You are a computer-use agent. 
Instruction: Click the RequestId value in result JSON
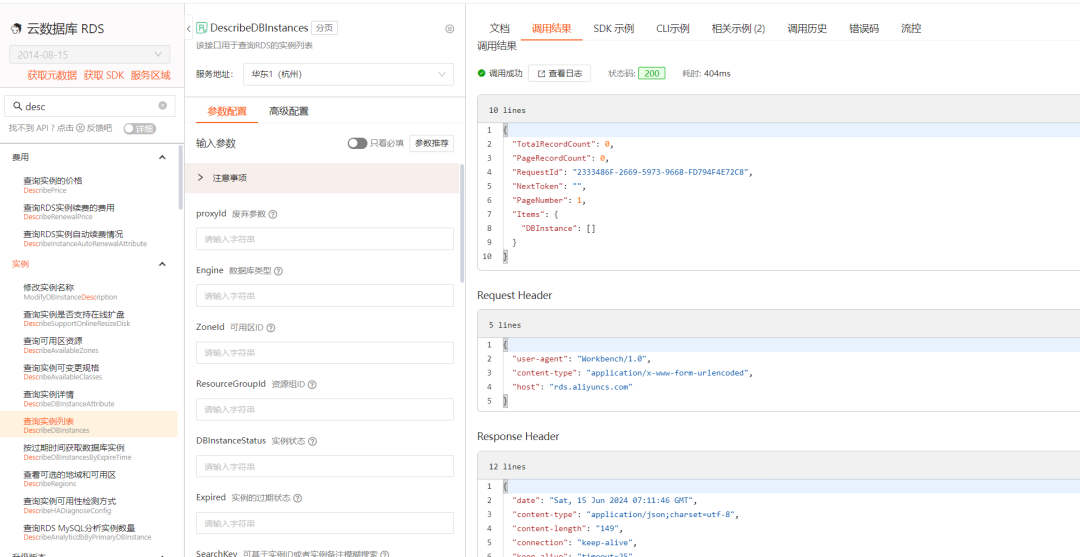tap(660, 172)
